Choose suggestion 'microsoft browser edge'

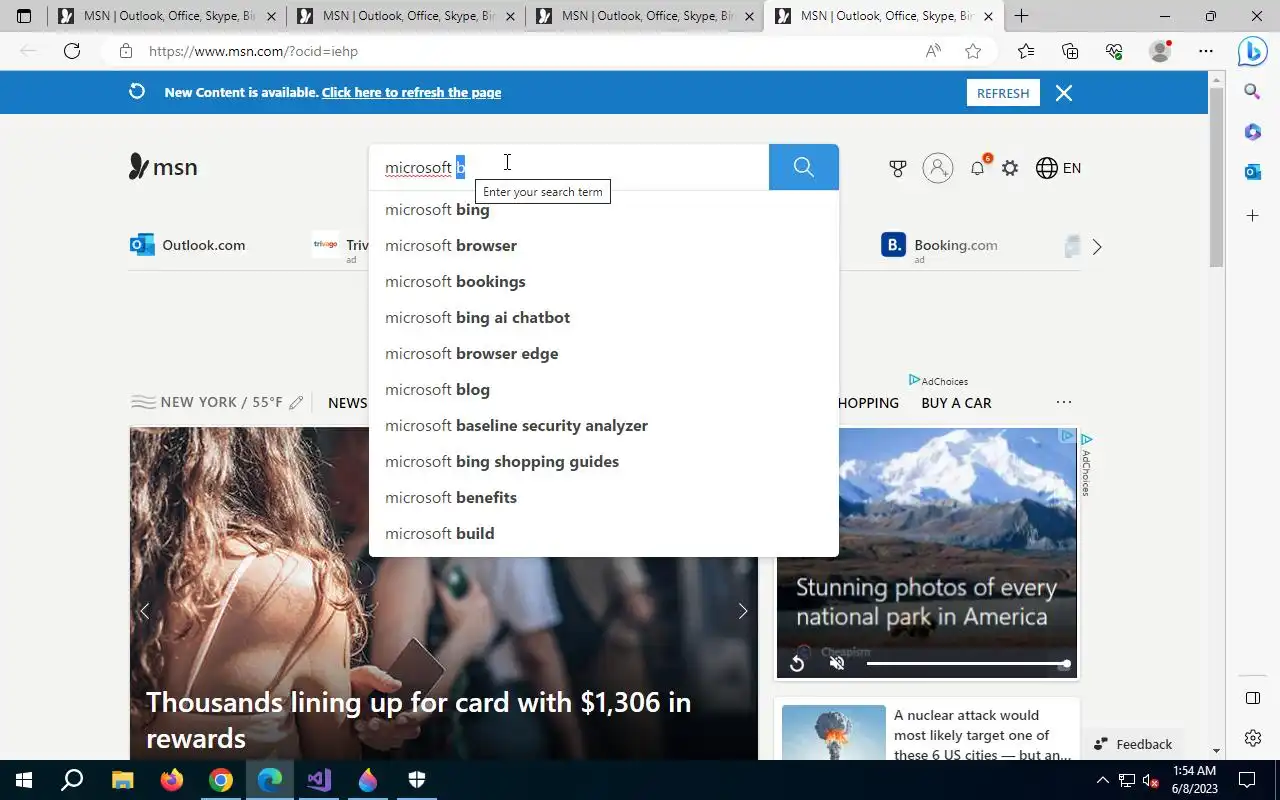point(603,353)
